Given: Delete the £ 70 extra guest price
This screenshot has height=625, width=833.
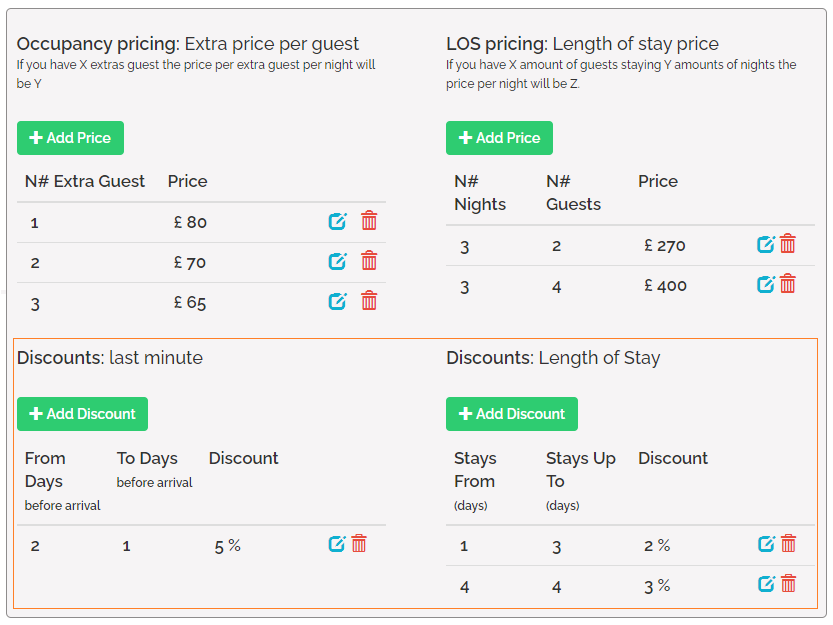Looking at the screenshot, I should coord(369,261).
